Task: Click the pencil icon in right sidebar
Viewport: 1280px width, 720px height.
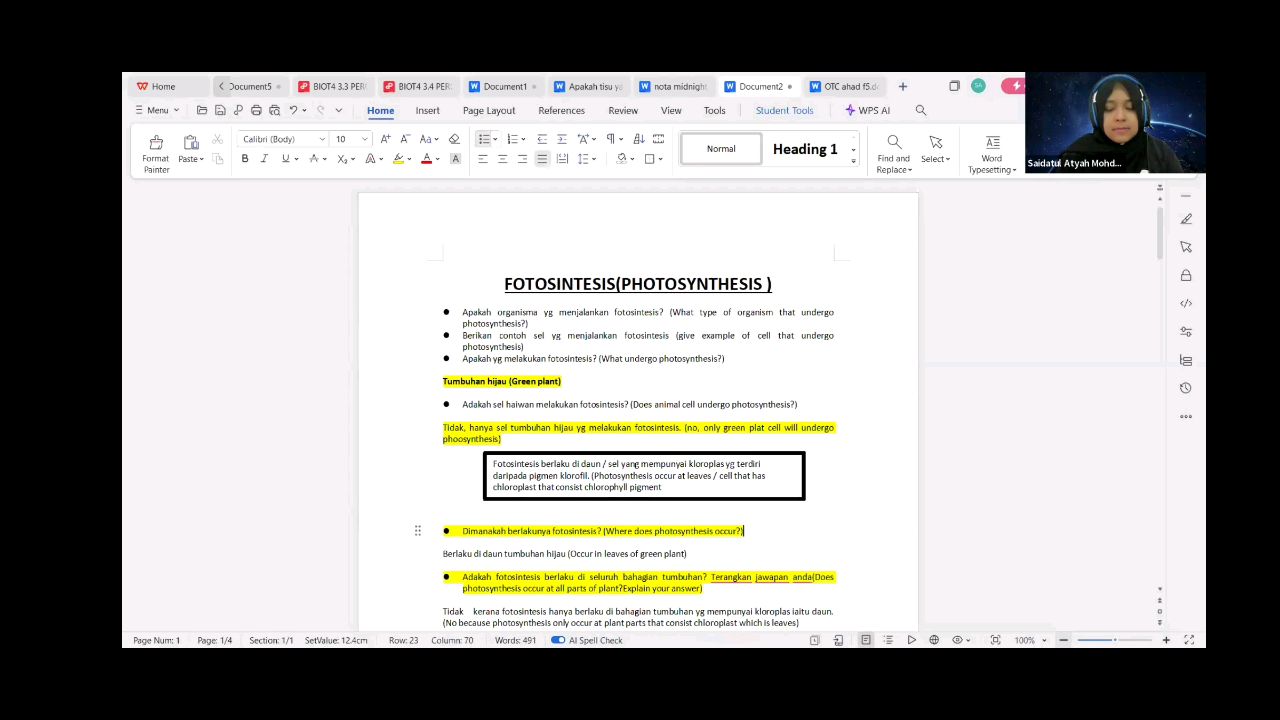Action: coord(1186,219)
